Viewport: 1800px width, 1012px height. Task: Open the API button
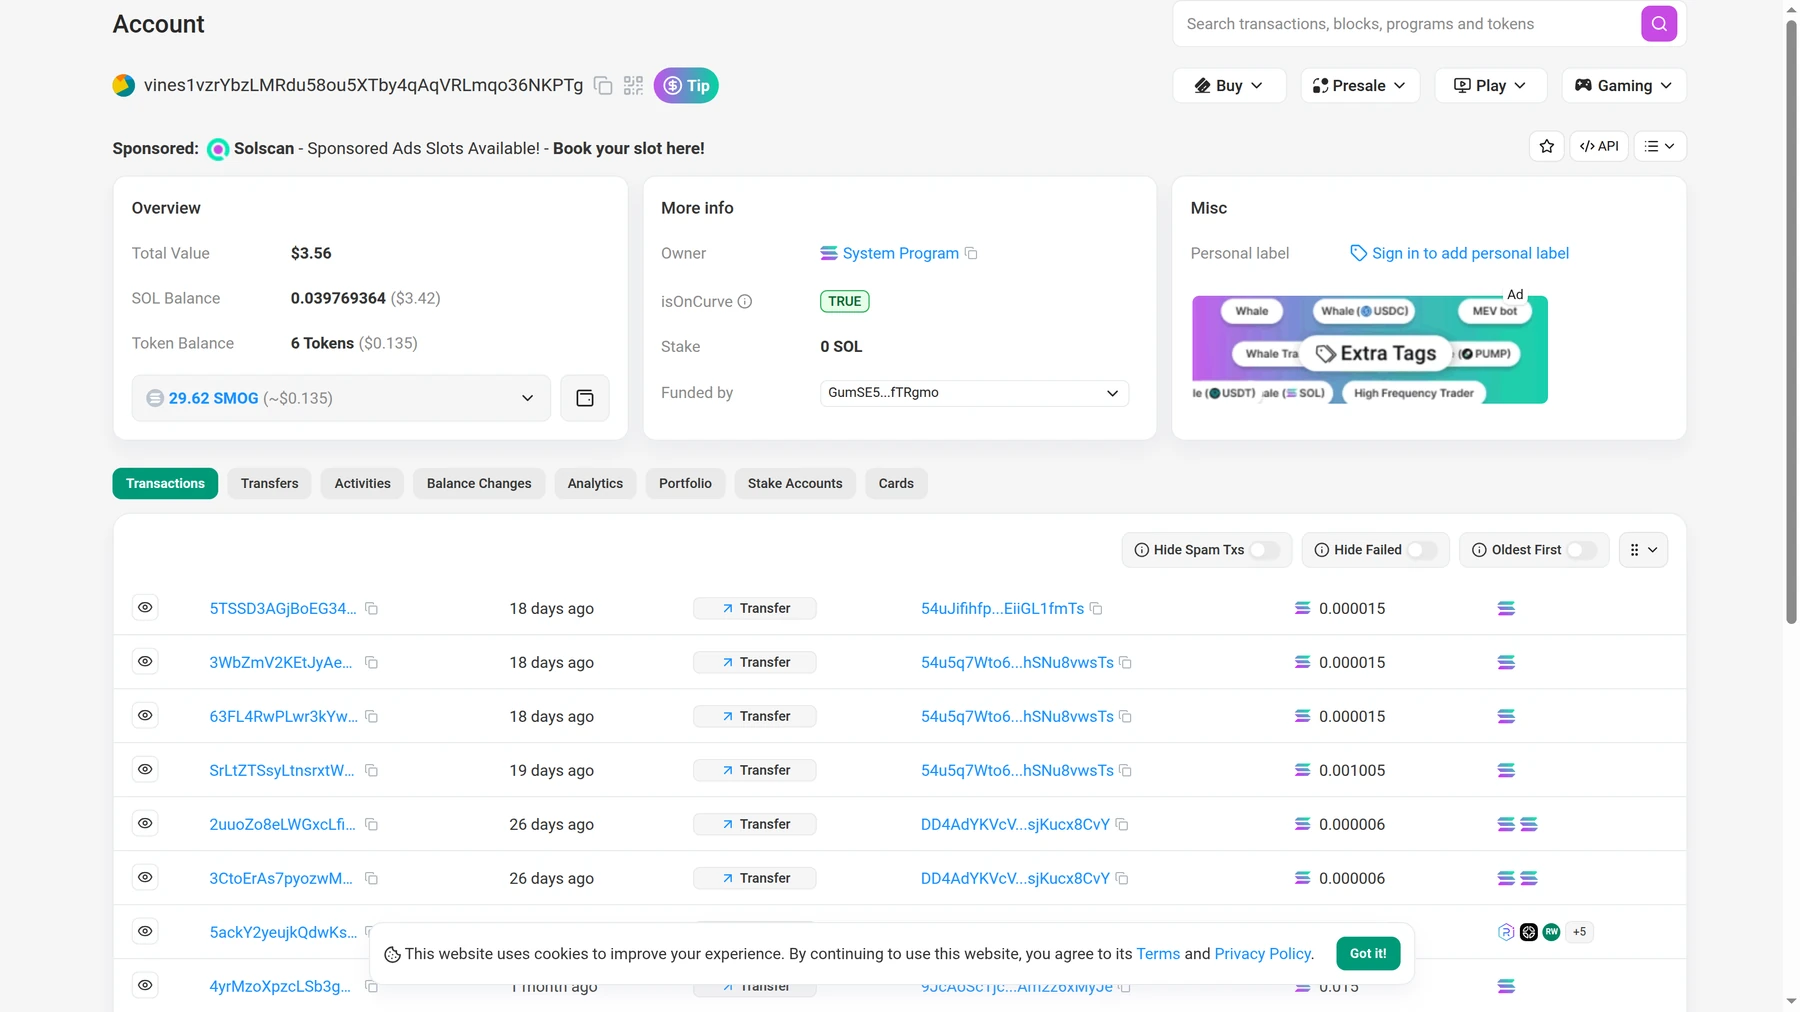1599,147
